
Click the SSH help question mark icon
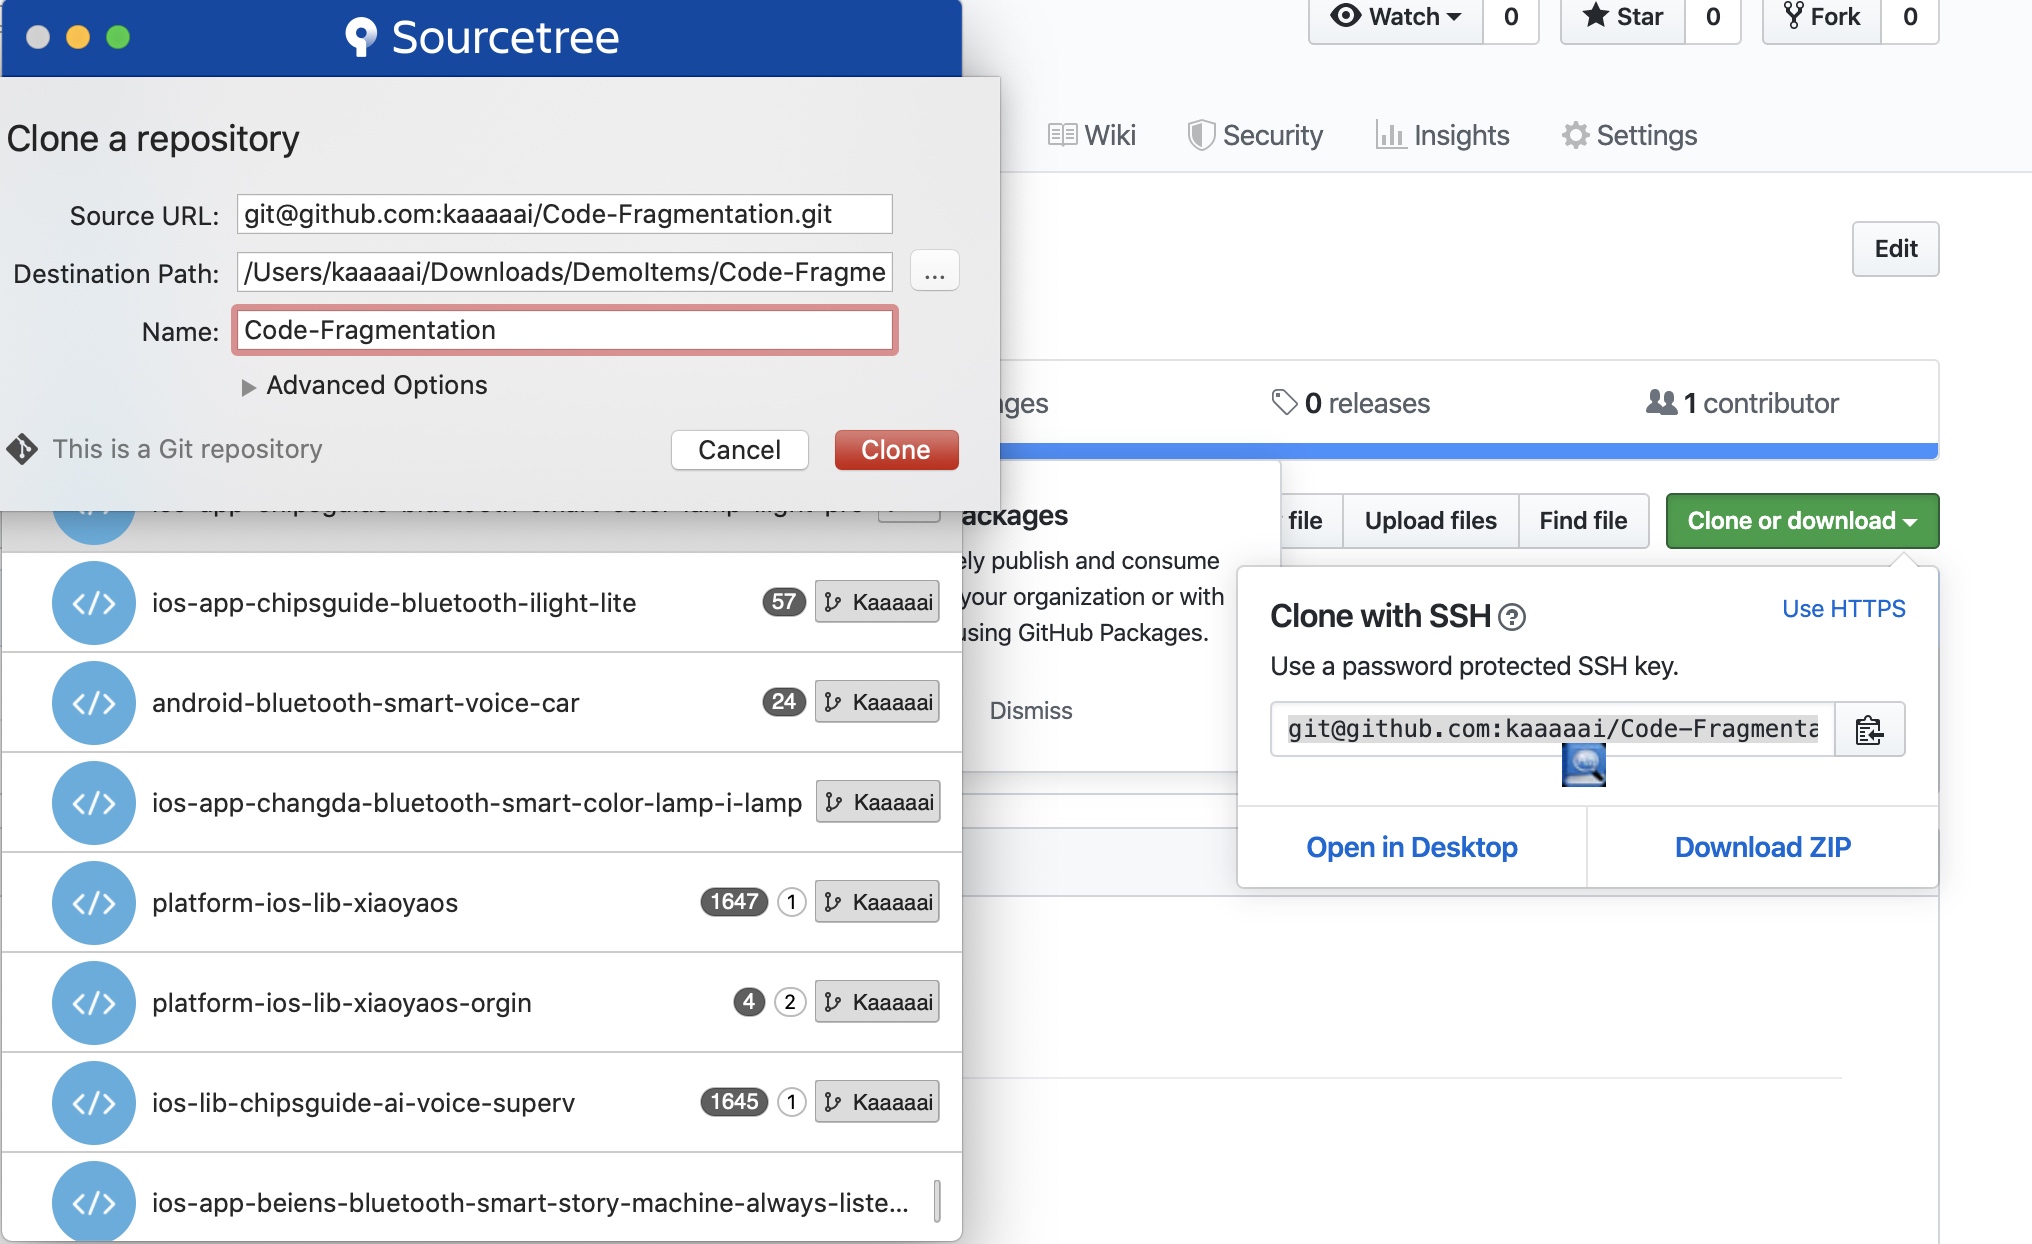coord(1512,618)
